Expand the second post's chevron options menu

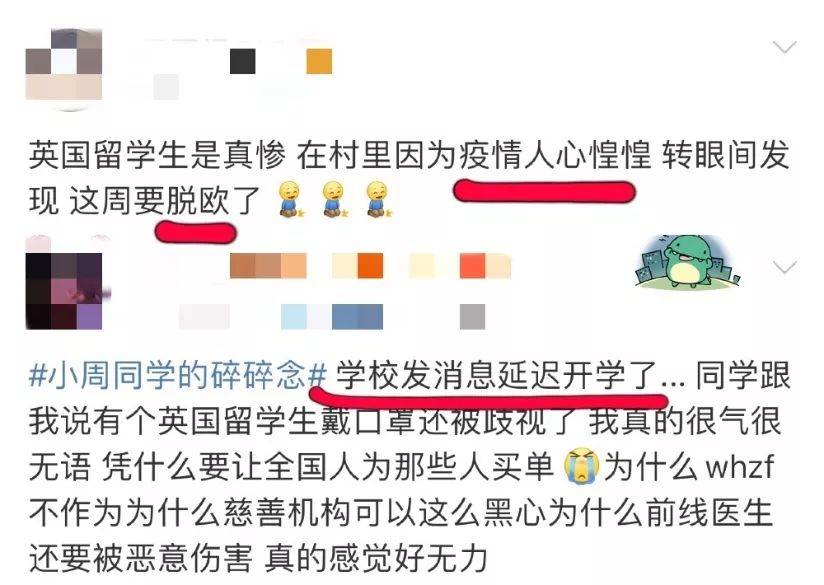point(785,267)
